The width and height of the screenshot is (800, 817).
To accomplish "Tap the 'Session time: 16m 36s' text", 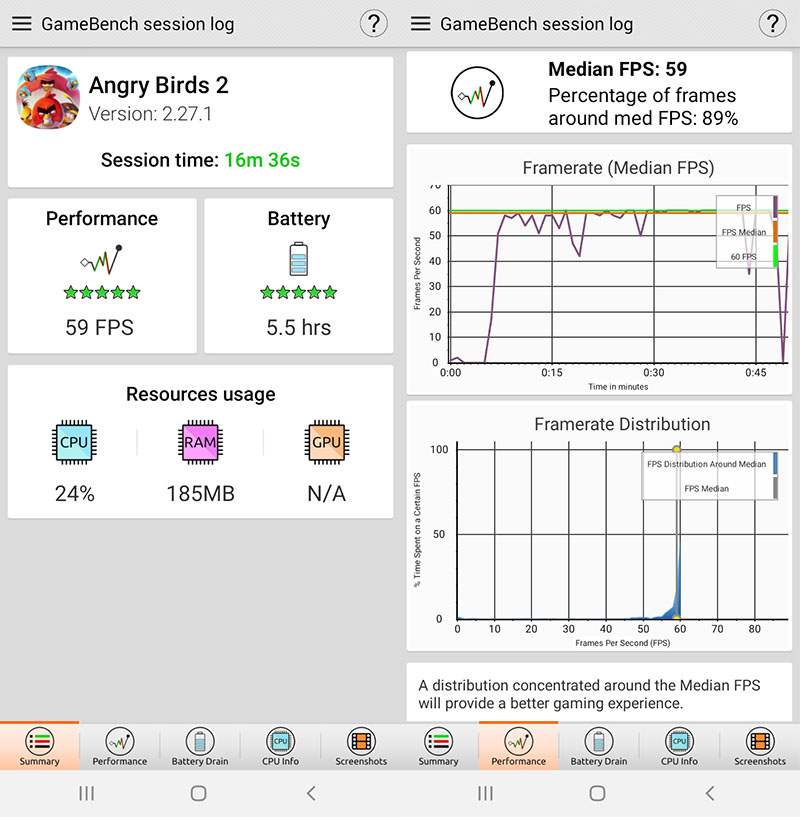I will [200, 160].
